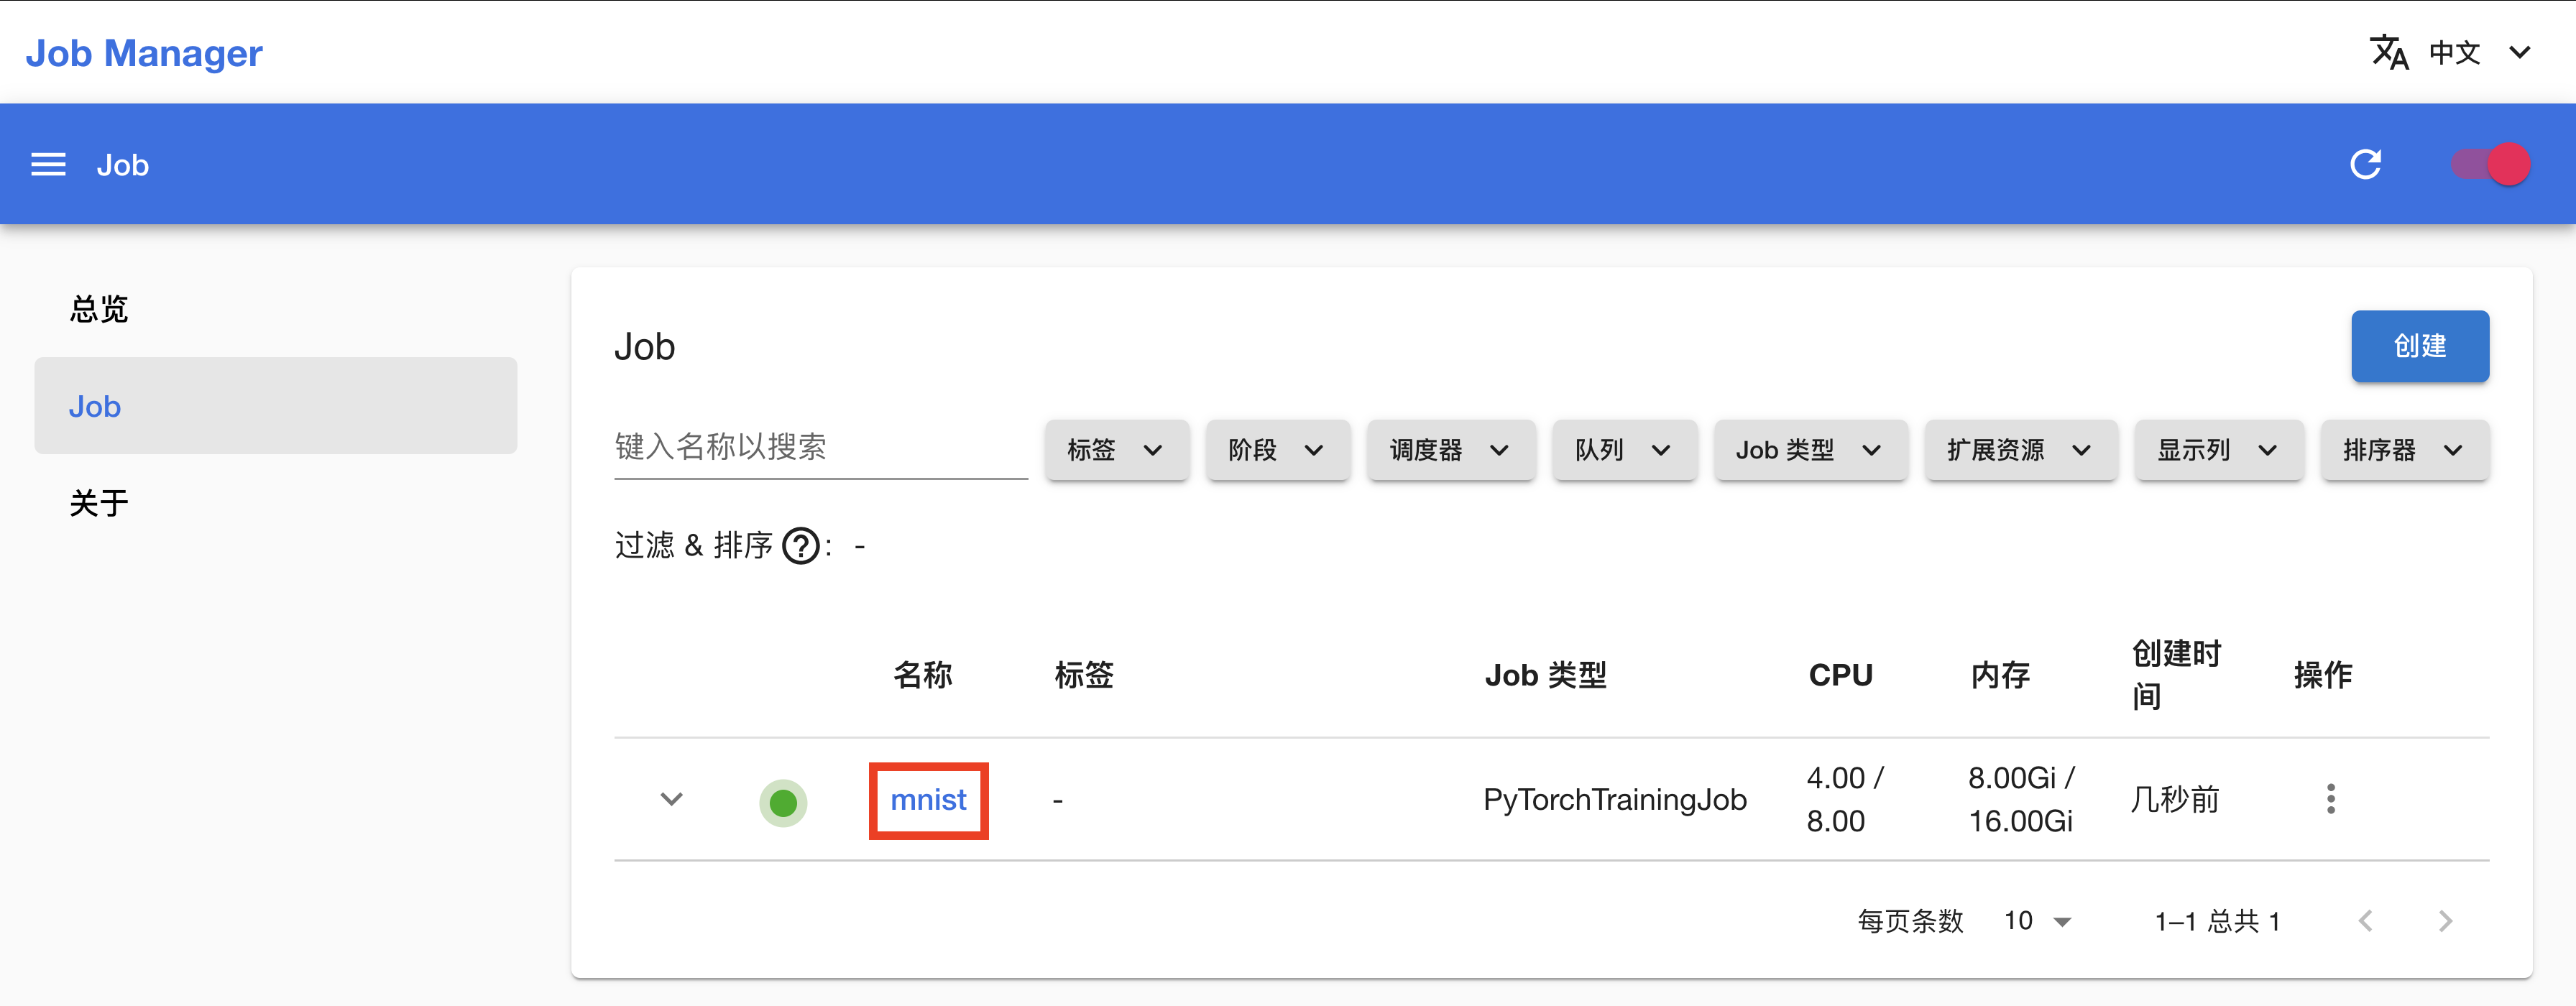Go to the previous page

[2365, 921]
